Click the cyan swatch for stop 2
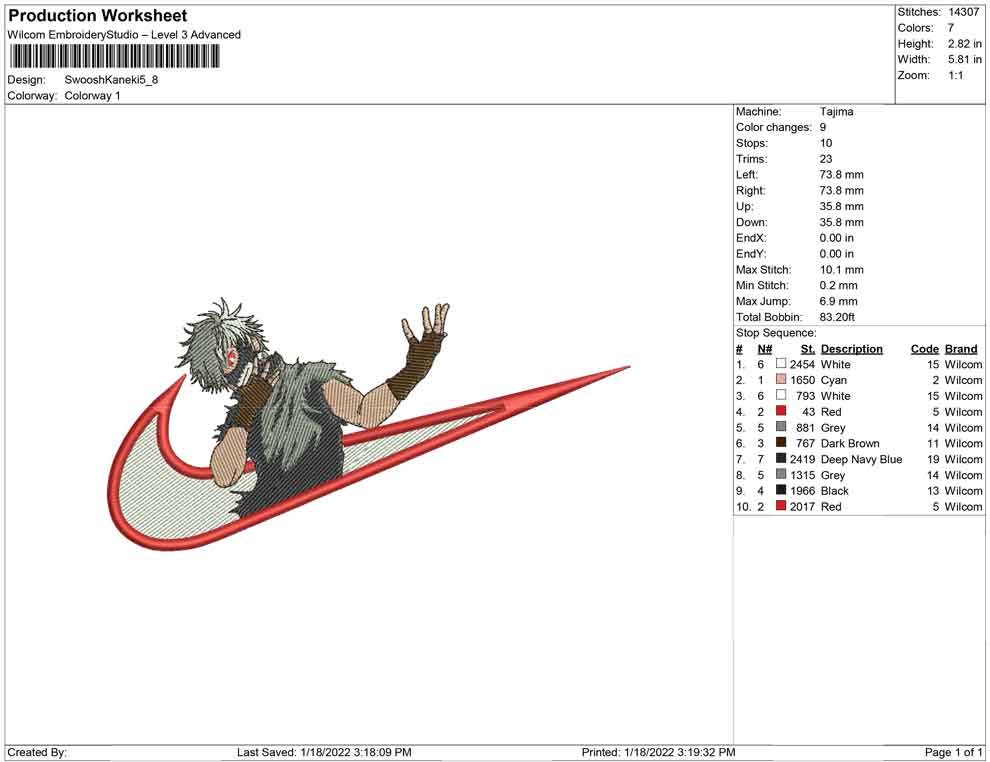This screenshot has height=762, width=990. coord(781,379)
